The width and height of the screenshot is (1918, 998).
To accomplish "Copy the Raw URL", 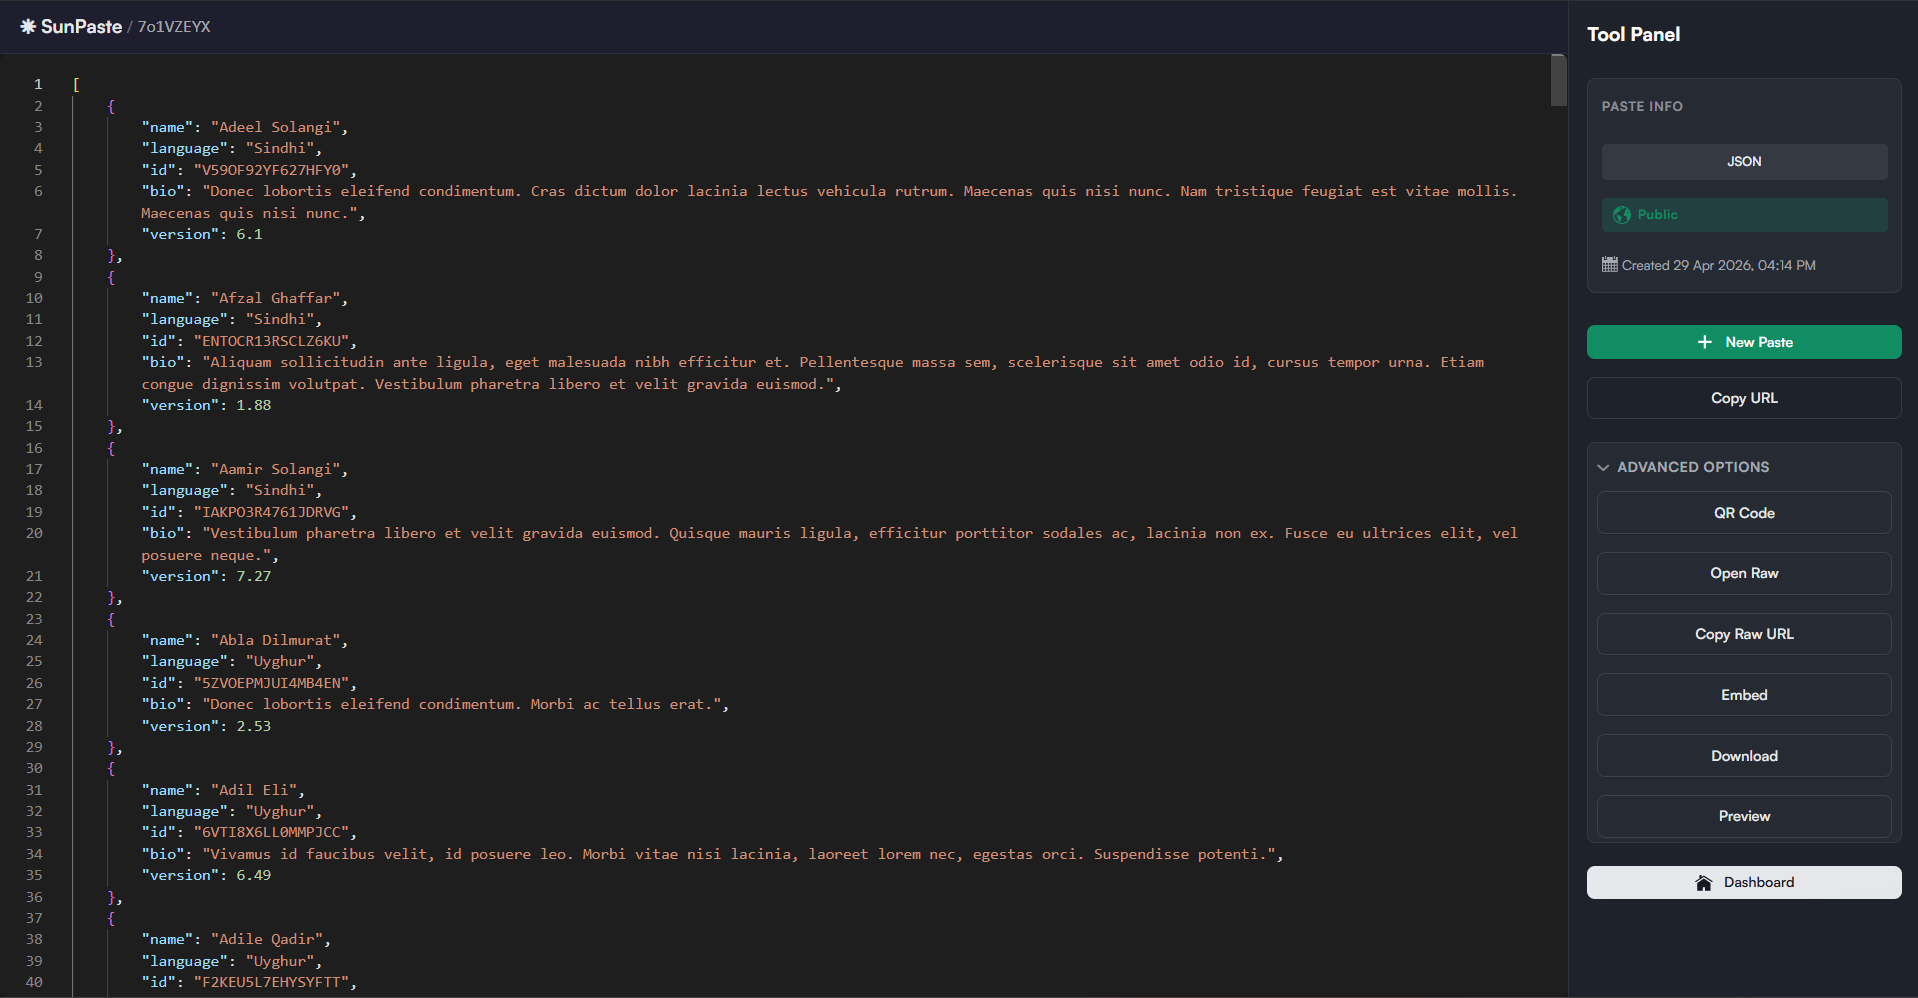I will pyautogui.click(x=1744, y=634).
